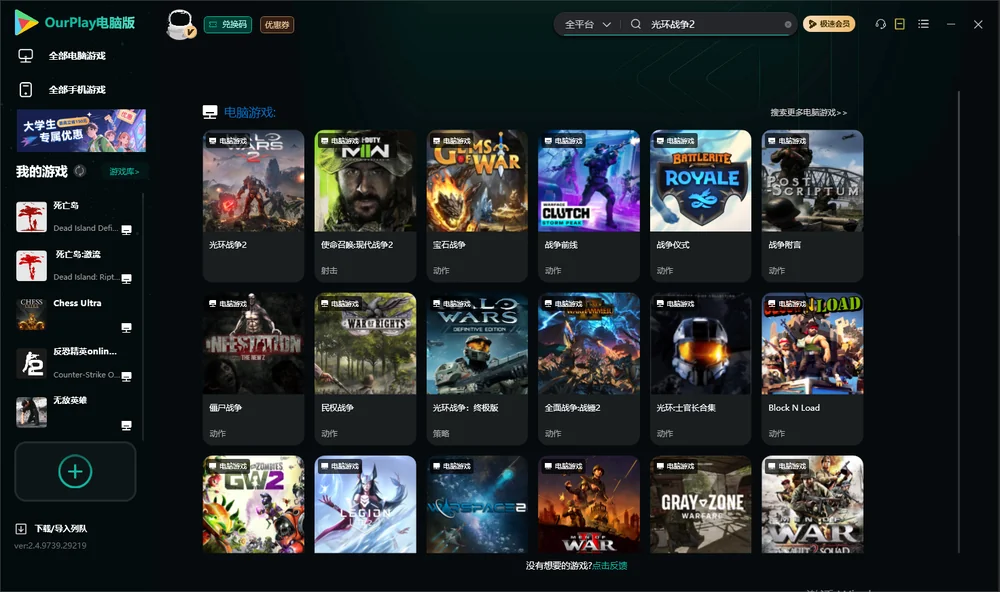Open the 大学生专属优惠 banner
This screenshot has height=592, width=1000.
point(81,131)
